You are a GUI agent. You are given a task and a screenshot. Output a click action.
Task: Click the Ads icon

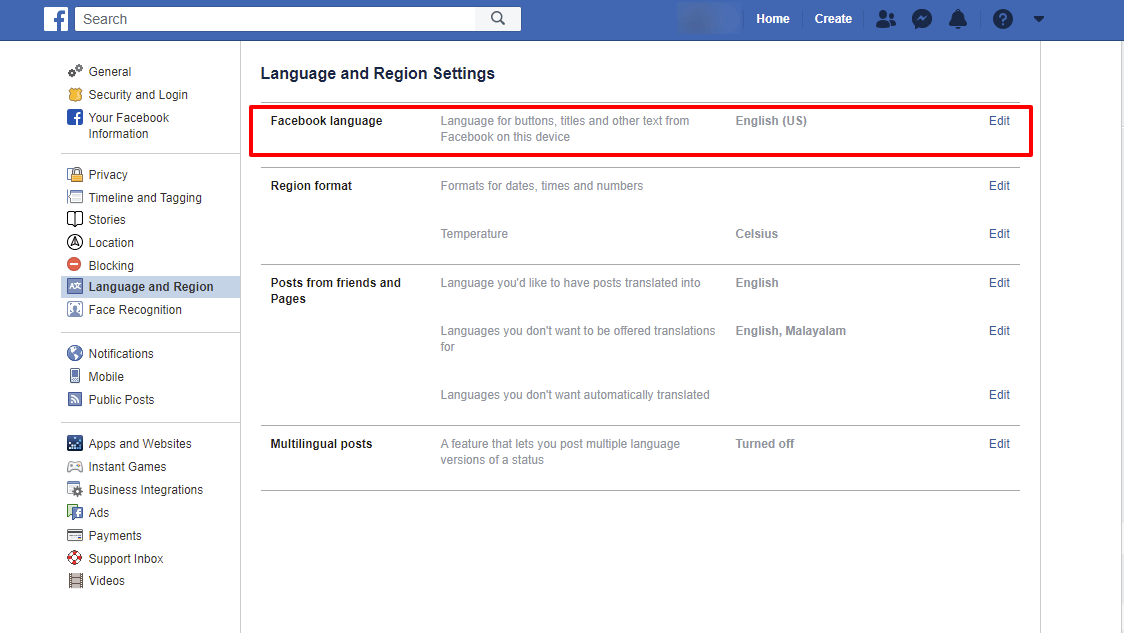click(75, 512)
